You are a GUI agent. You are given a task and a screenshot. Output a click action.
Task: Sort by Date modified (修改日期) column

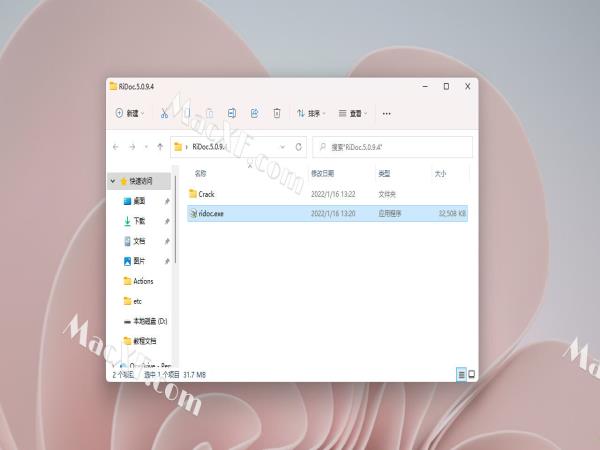pos(322,174)
